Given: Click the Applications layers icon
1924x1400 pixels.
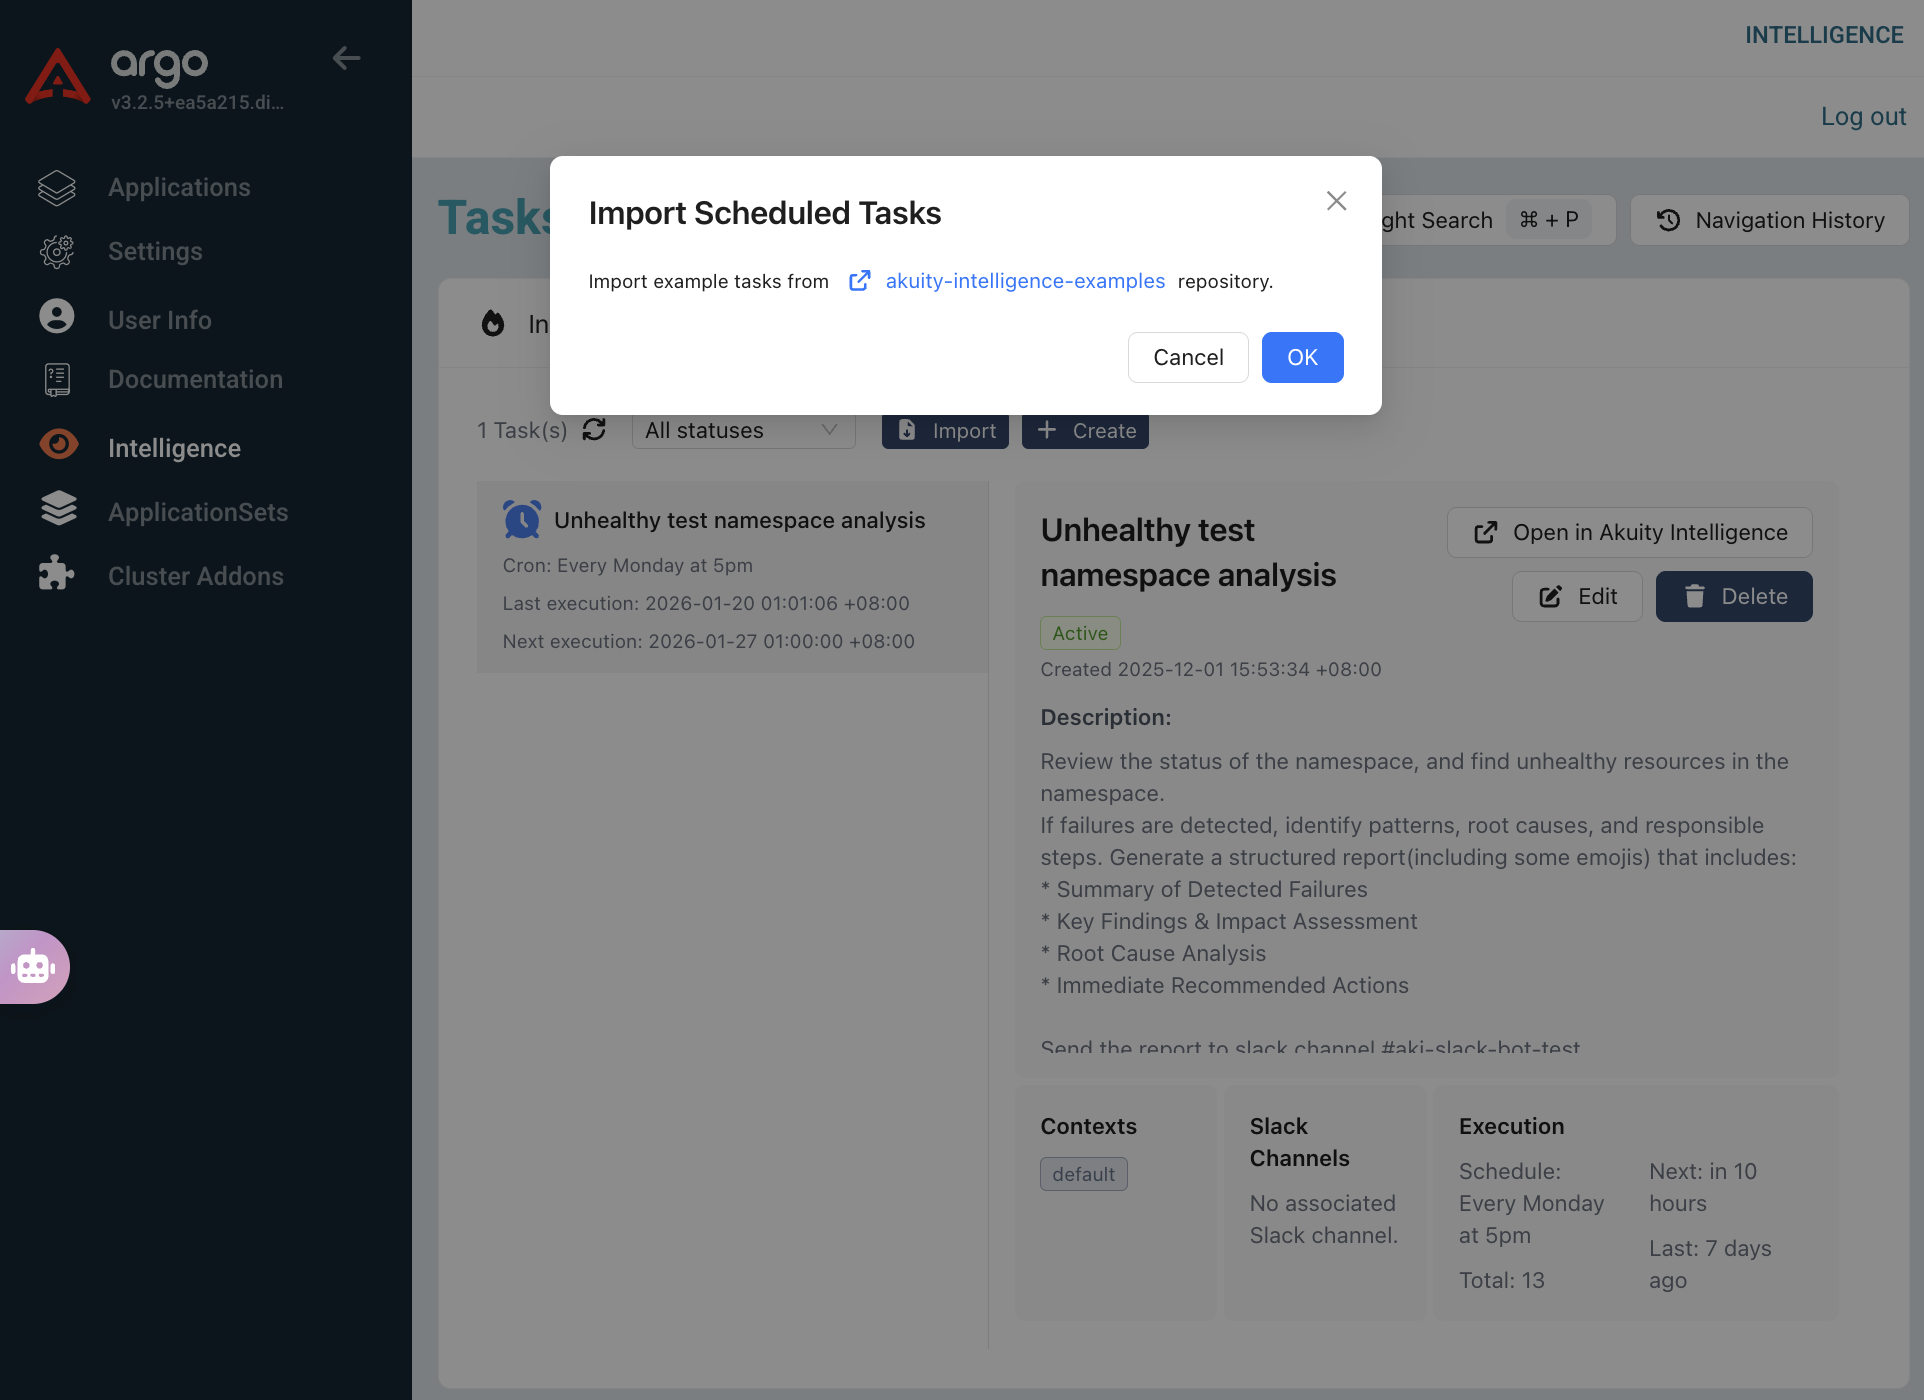Looking at the screenshot, I should pos(57,187).
